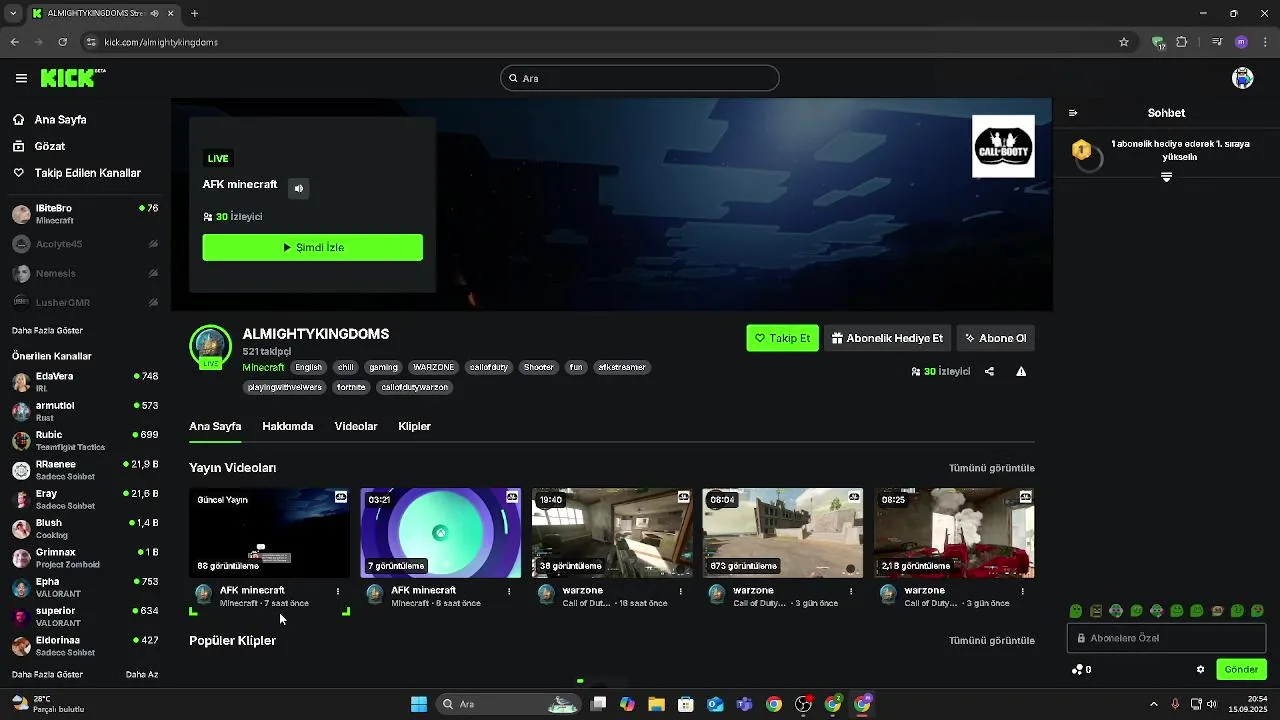Open options menu of the 08:25 warzone video

(x=1023, y=591)
